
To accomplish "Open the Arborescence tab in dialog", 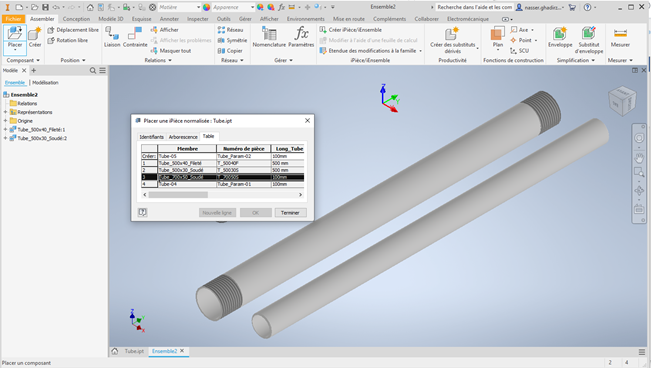I will click(183, 137).
